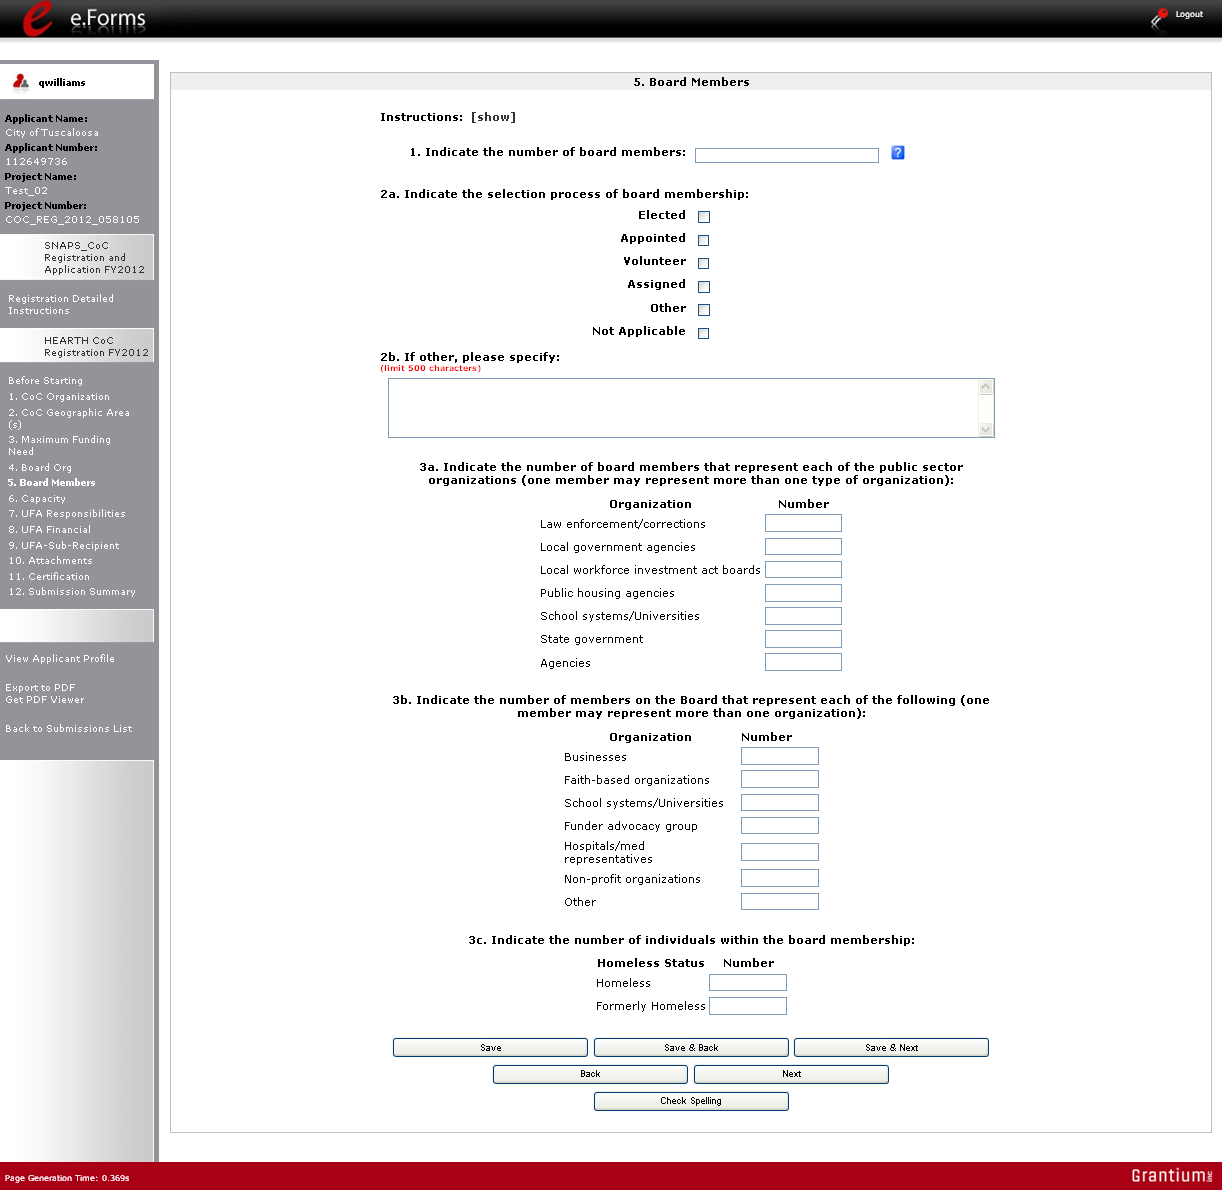Click the Check Spelling button
The image size is (1222, 1190).
click(691, 1101)
